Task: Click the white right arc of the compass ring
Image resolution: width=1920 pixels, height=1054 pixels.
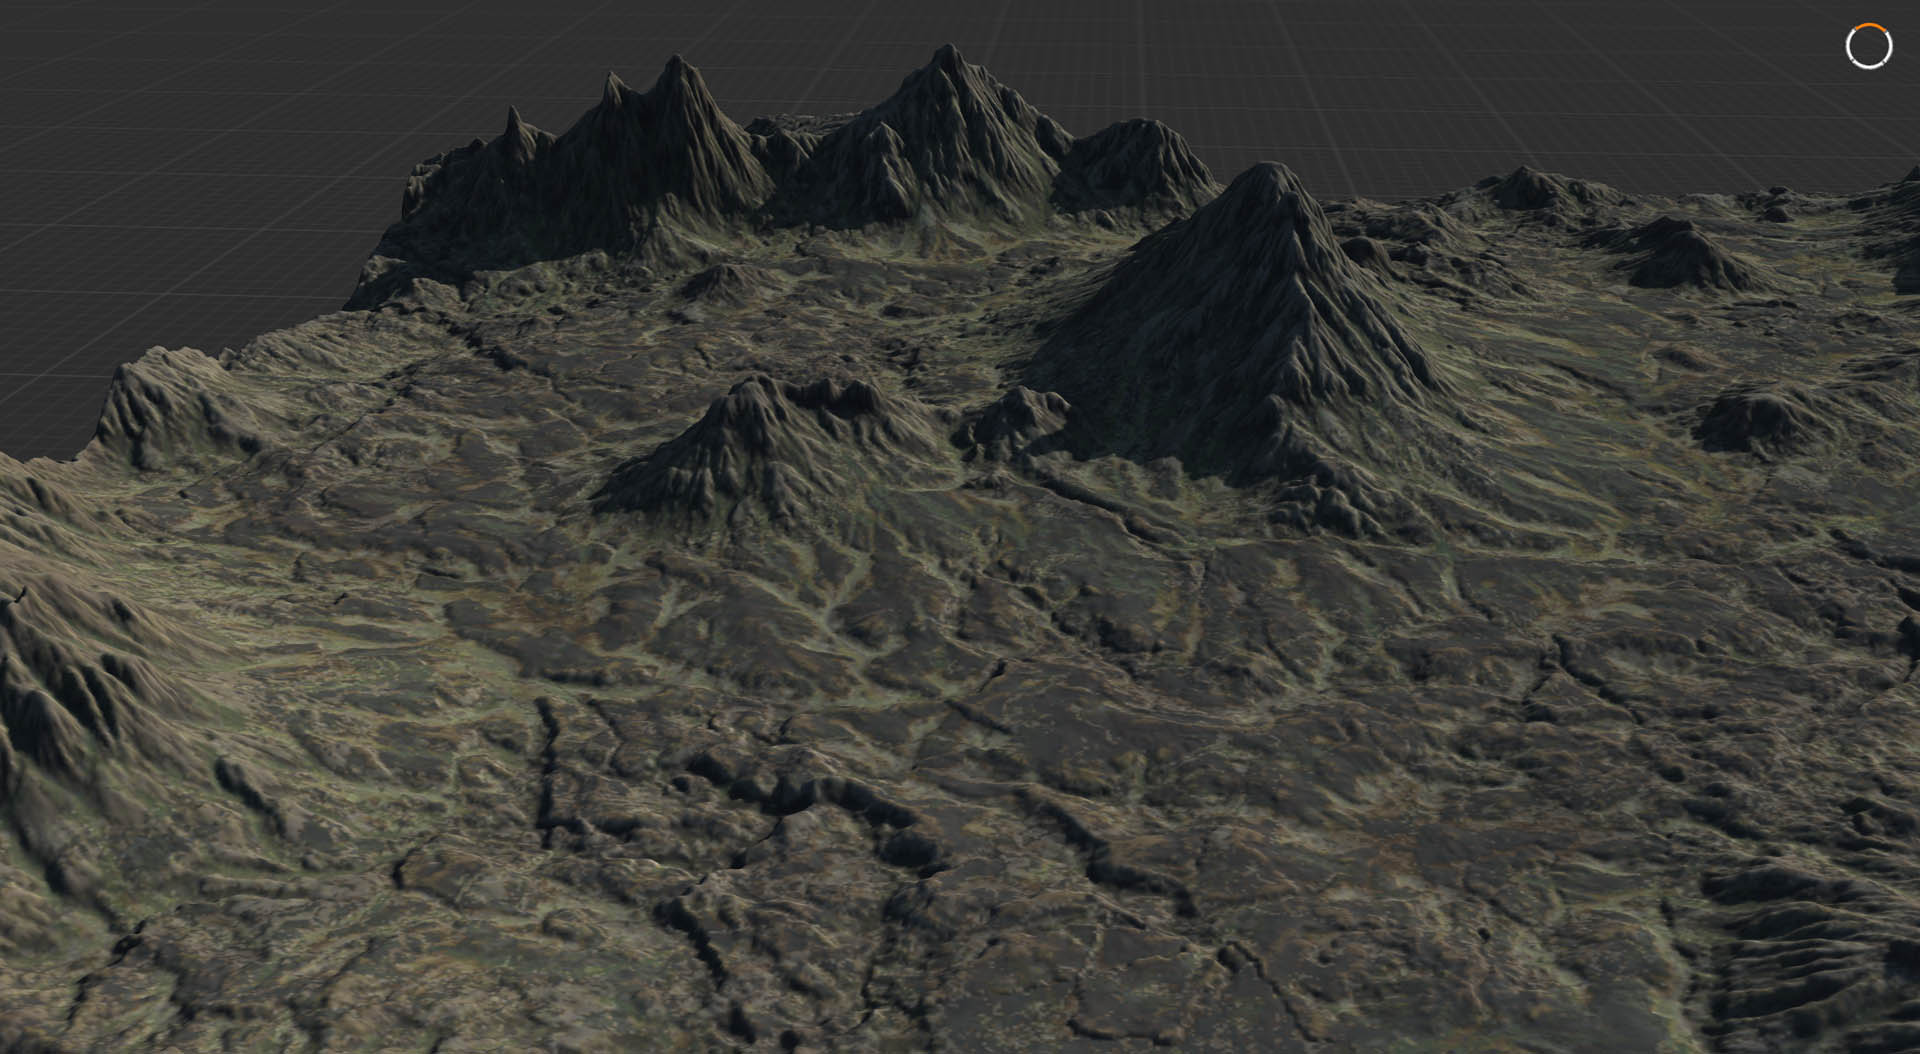Action: tap(1889, 47)
